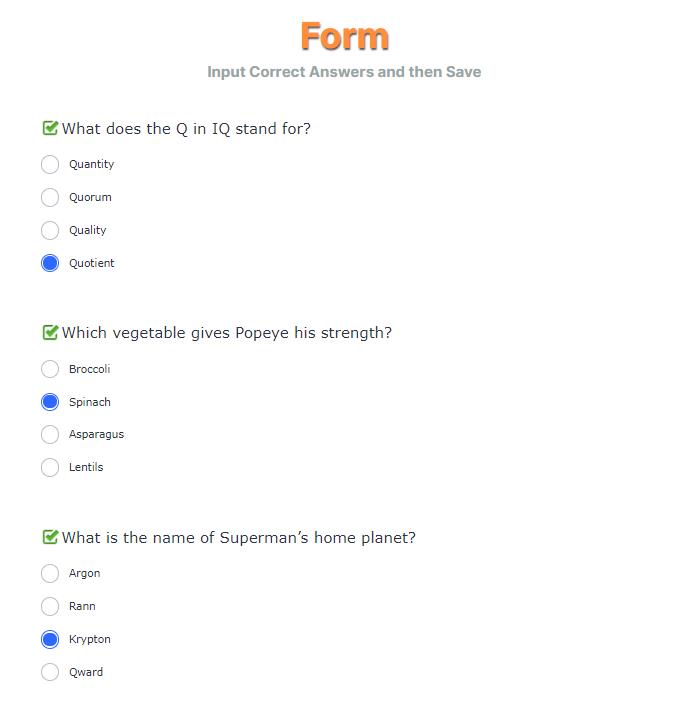The height and width of the screenshot is (704, 692).
Task: Pick the Quality radio button
Action: click(50, 230)
